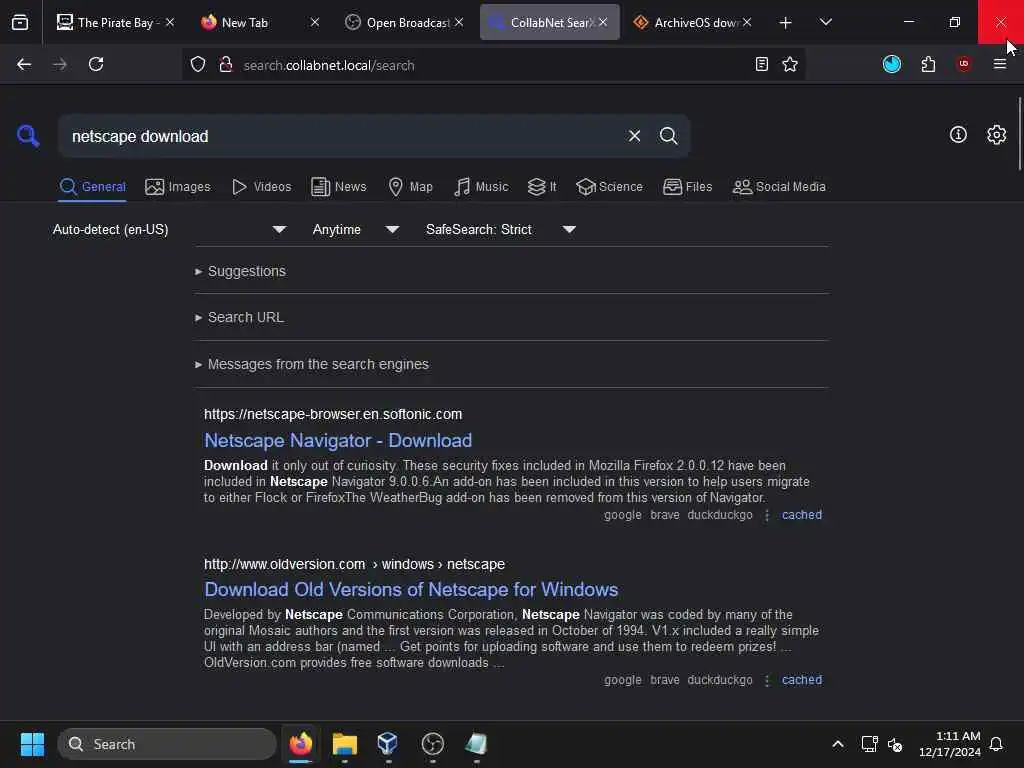Screen dimensions: 1024x768
Task: Submit search using the magnifier button
Action: (x=669, y=136)
